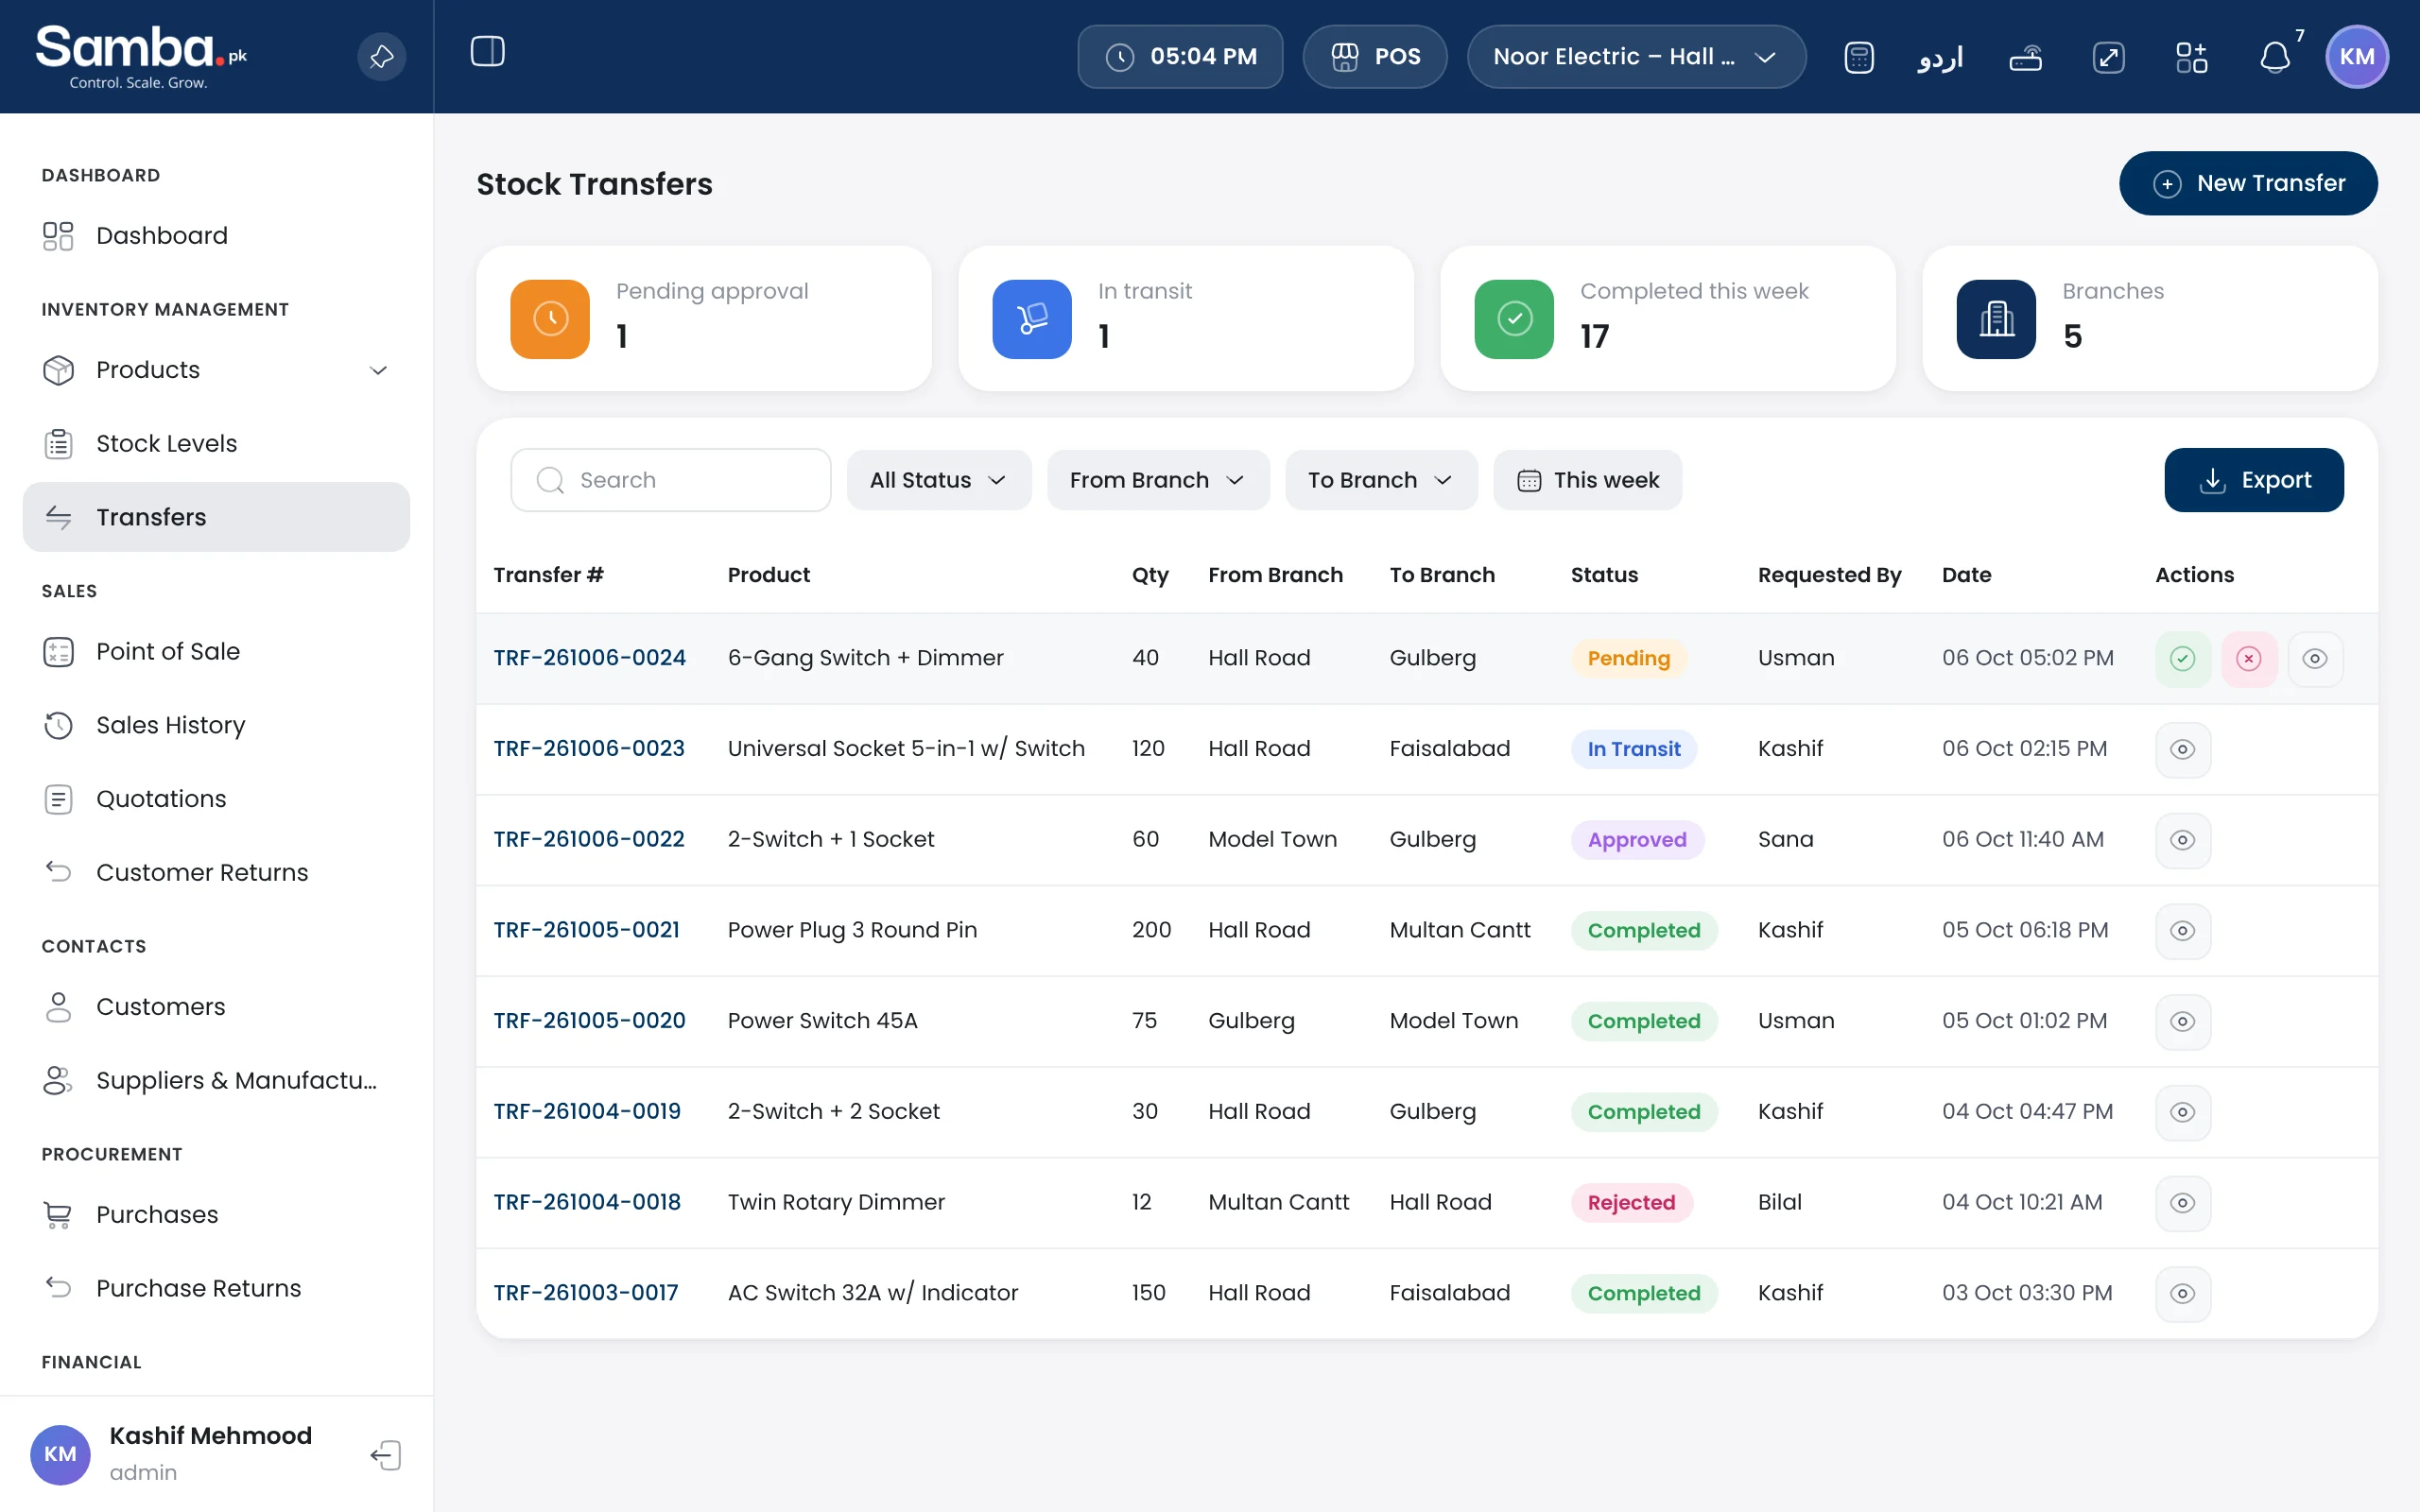Click the Branches building icon
Viewport: 2420px width, 1512px height.
pos(1996,319)
